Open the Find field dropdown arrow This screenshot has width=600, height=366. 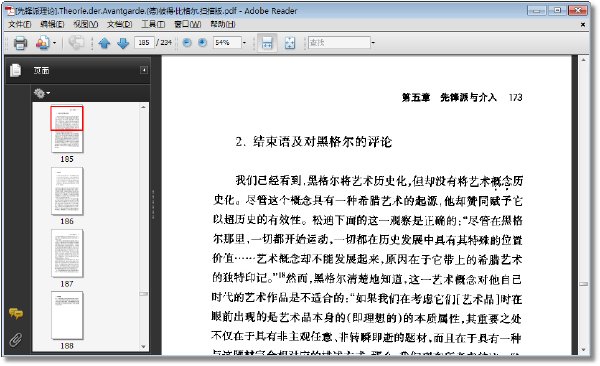[x=373, y=42]
